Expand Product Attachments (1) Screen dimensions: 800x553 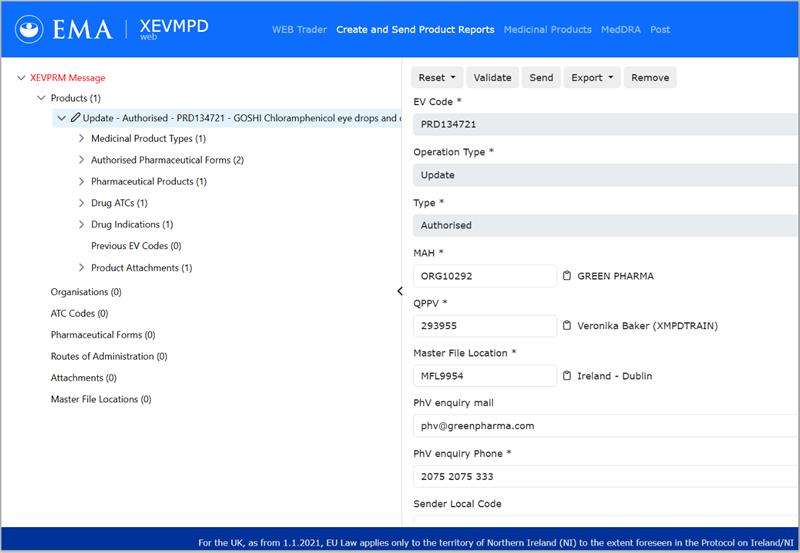click(x=81, y=267)
